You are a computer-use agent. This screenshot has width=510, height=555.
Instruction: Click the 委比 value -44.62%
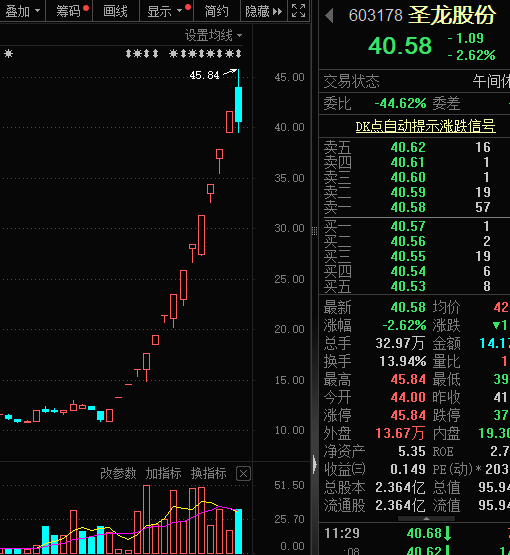[x=400, y=103]
